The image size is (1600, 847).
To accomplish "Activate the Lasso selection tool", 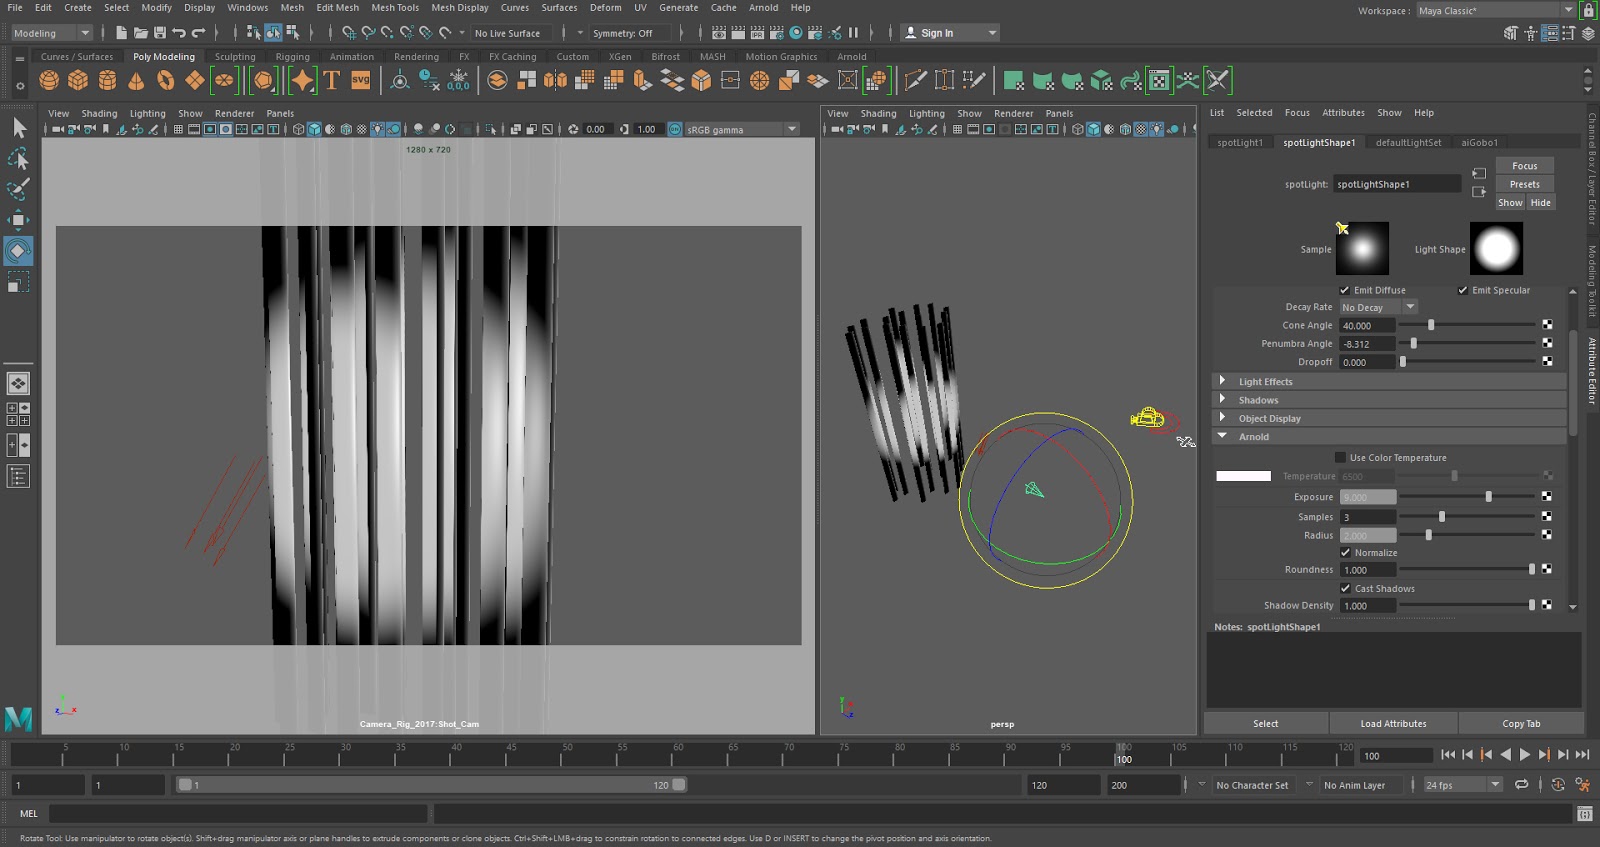I will tap(19, 159).
